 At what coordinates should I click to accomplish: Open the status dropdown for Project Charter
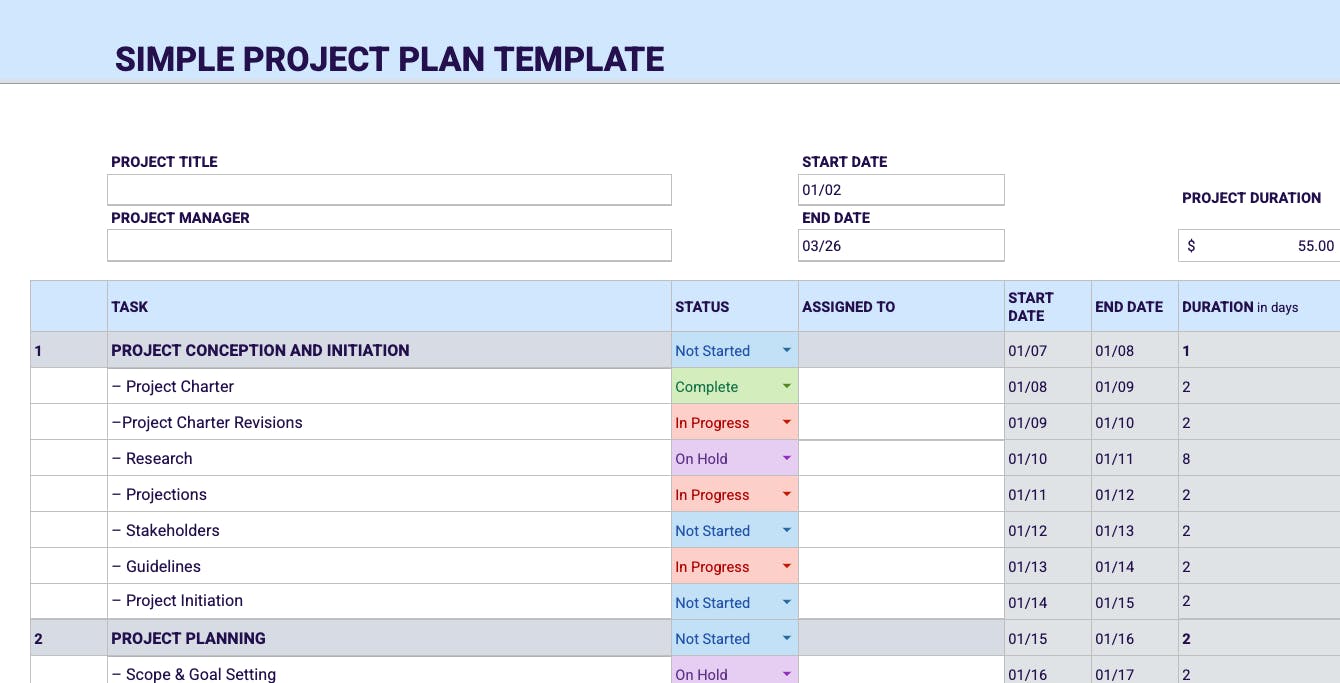pyautogui.click(x=786, y=386)
